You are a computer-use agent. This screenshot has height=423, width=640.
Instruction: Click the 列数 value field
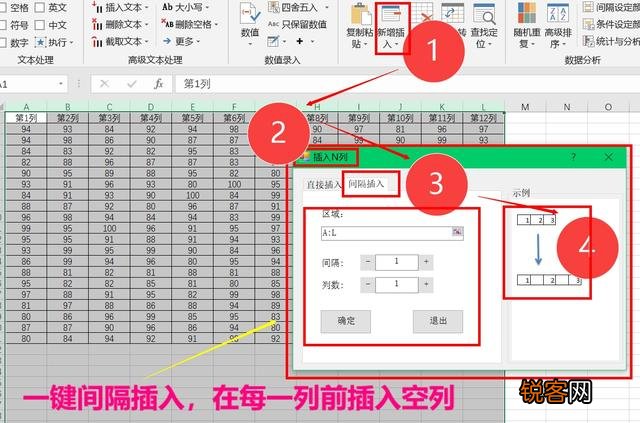point(397,285)
